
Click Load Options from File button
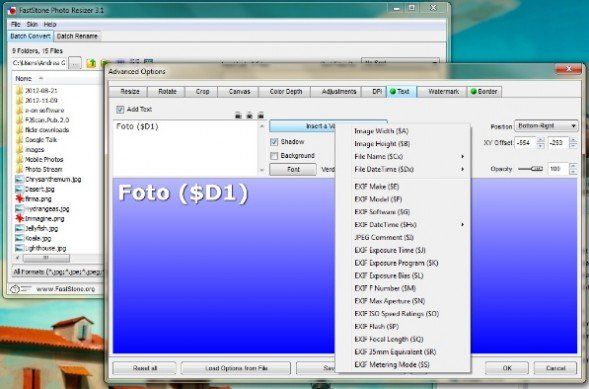236,368
